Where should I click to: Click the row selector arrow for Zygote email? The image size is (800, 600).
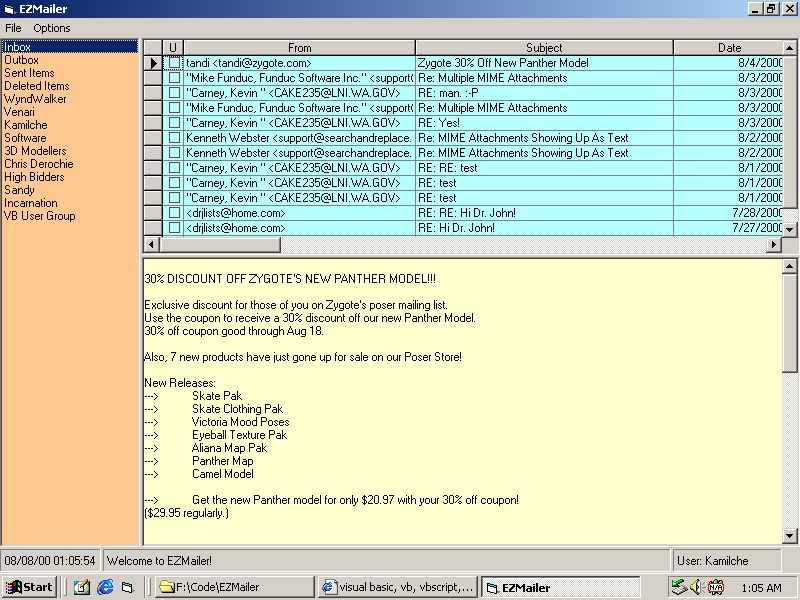(153, 63)
